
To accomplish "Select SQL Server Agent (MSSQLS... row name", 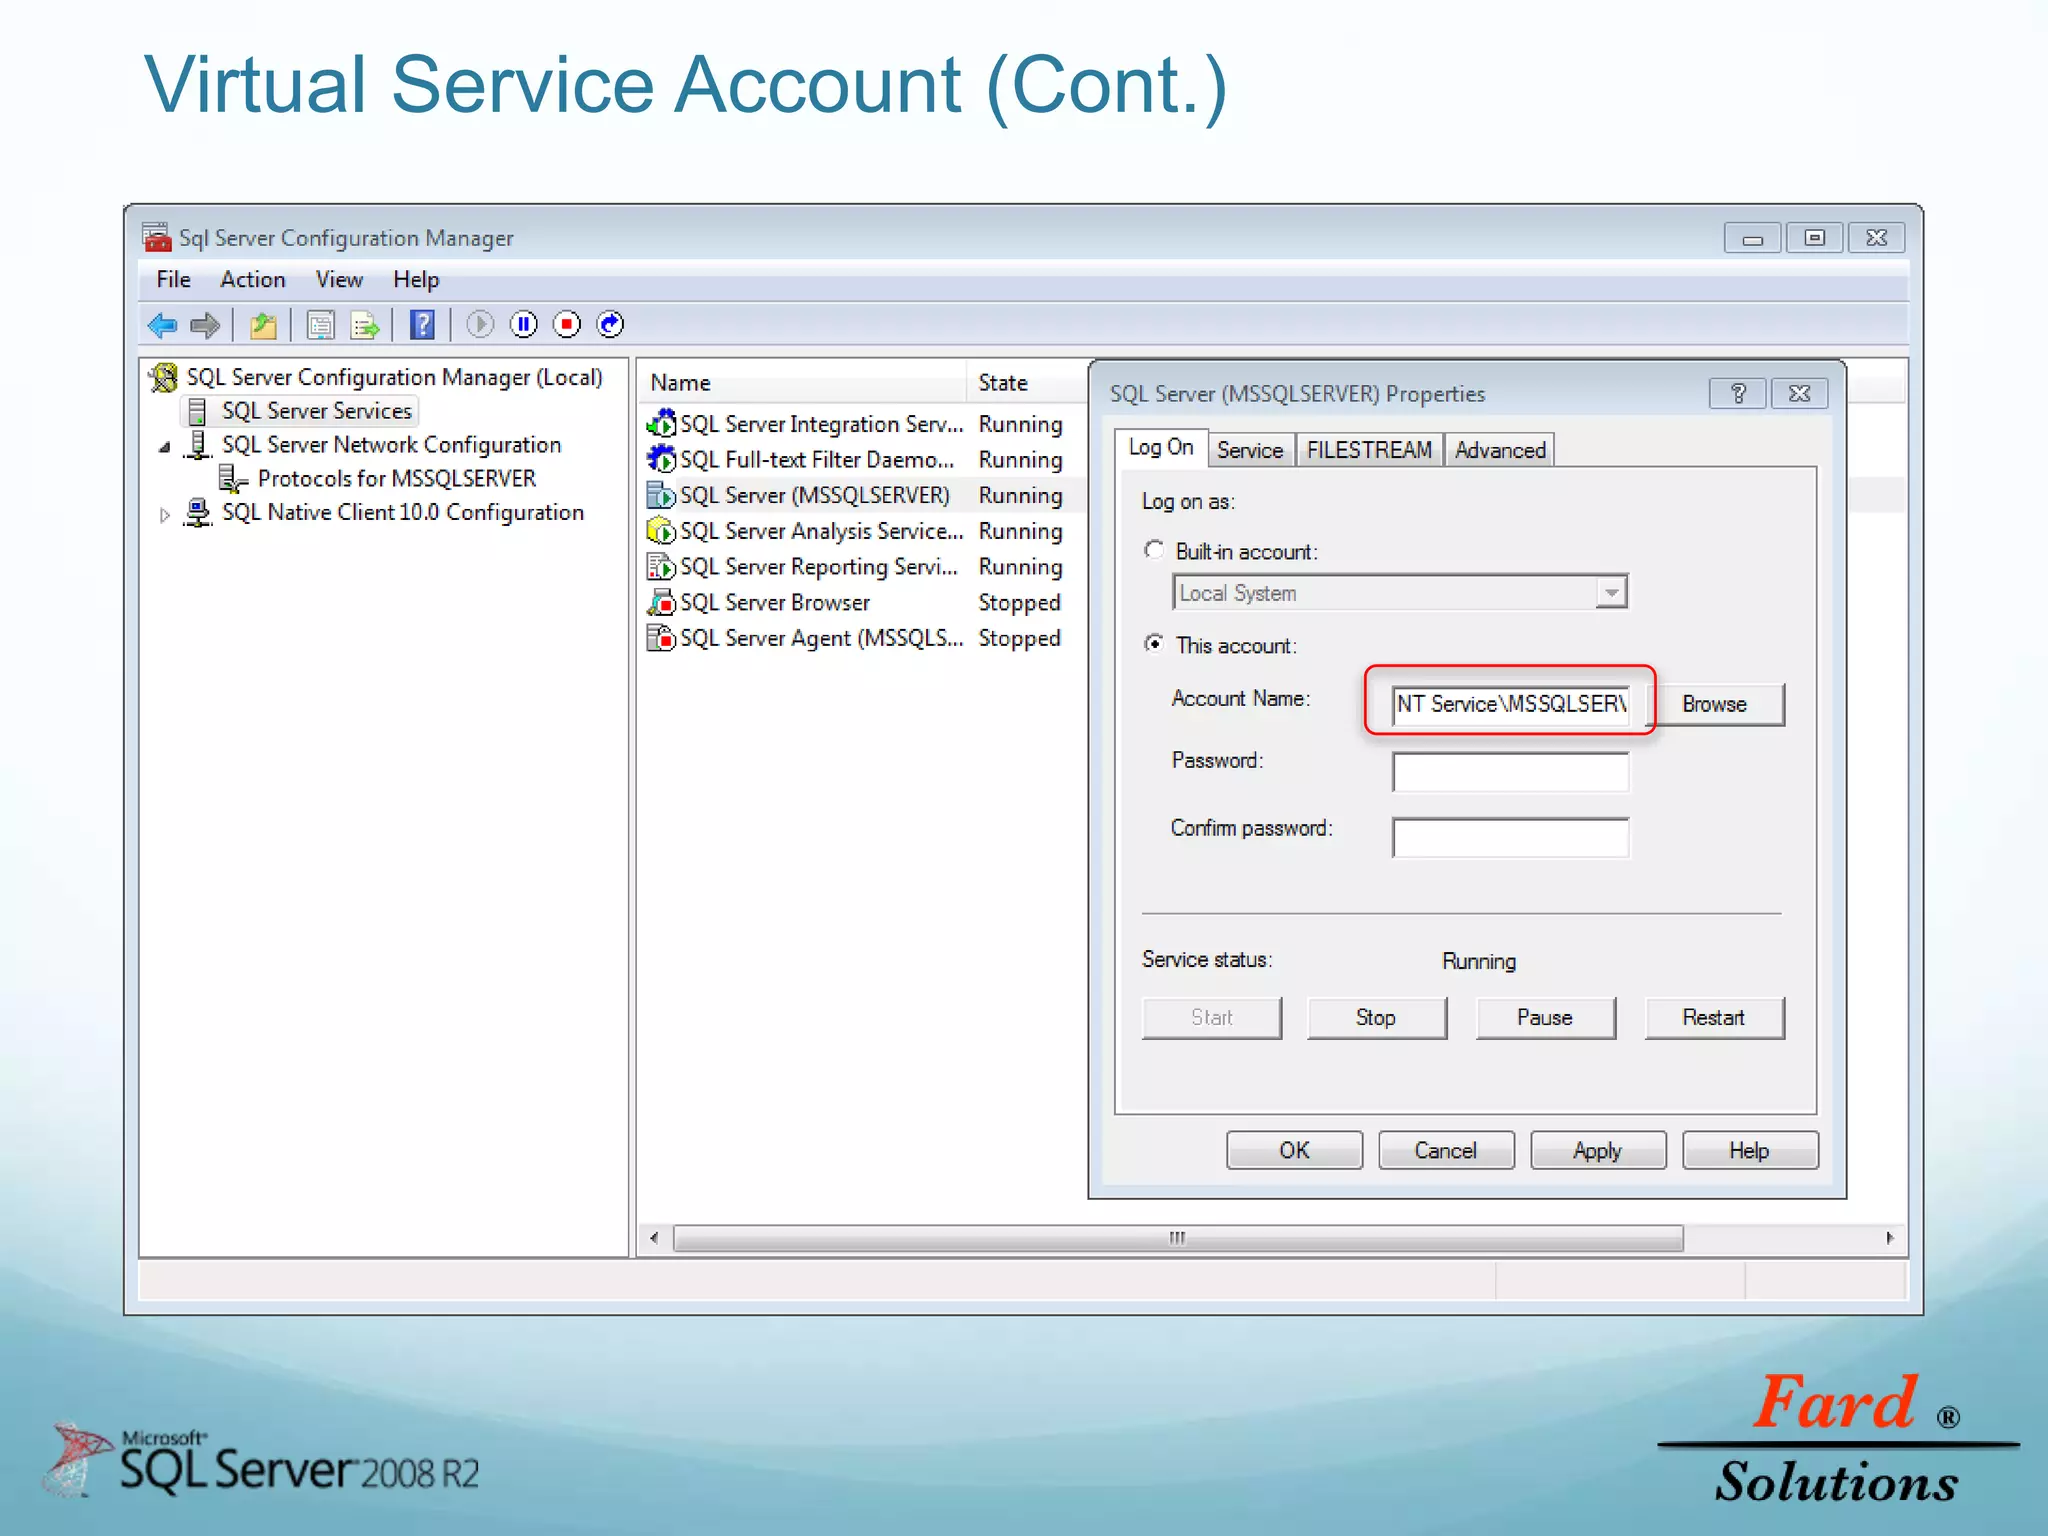I will (x=821, y=638).
